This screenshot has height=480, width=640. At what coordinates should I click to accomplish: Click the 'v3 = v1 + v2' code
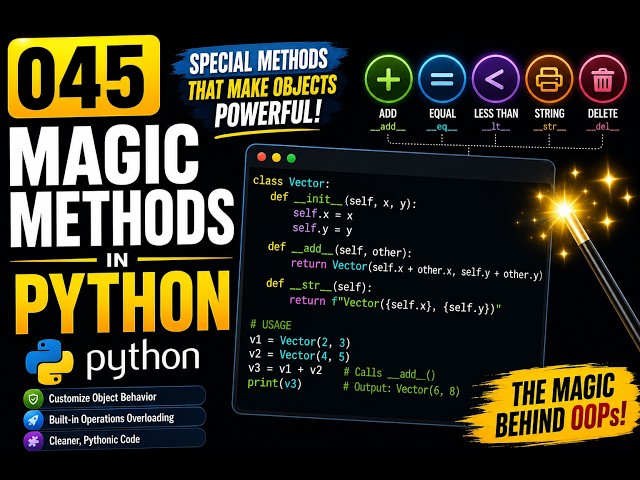285,369
